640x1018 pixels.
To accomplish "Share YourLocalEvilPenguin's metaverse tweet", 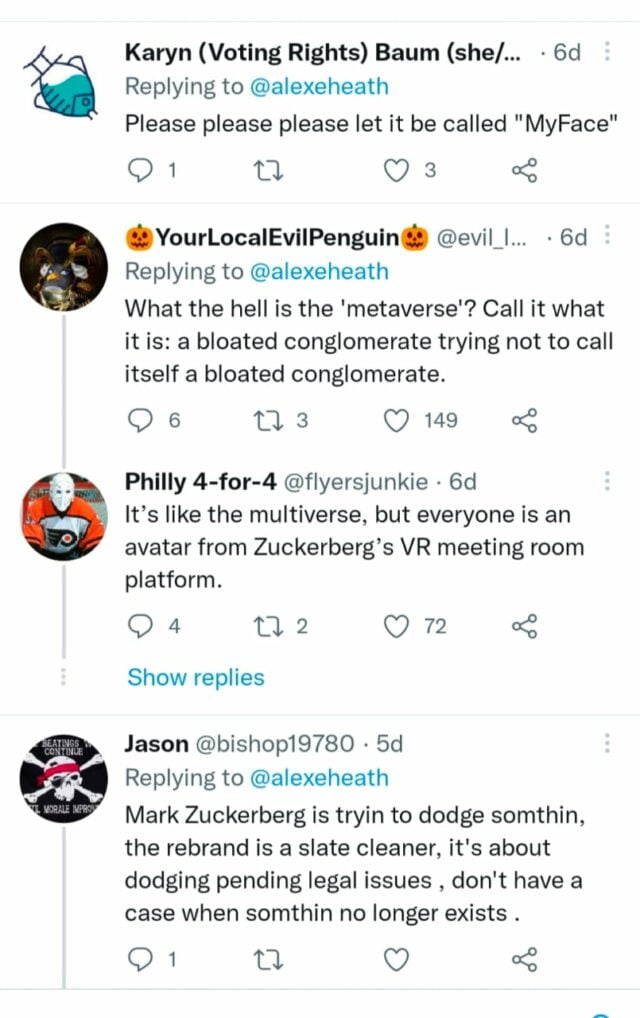I will coord(525,421).
